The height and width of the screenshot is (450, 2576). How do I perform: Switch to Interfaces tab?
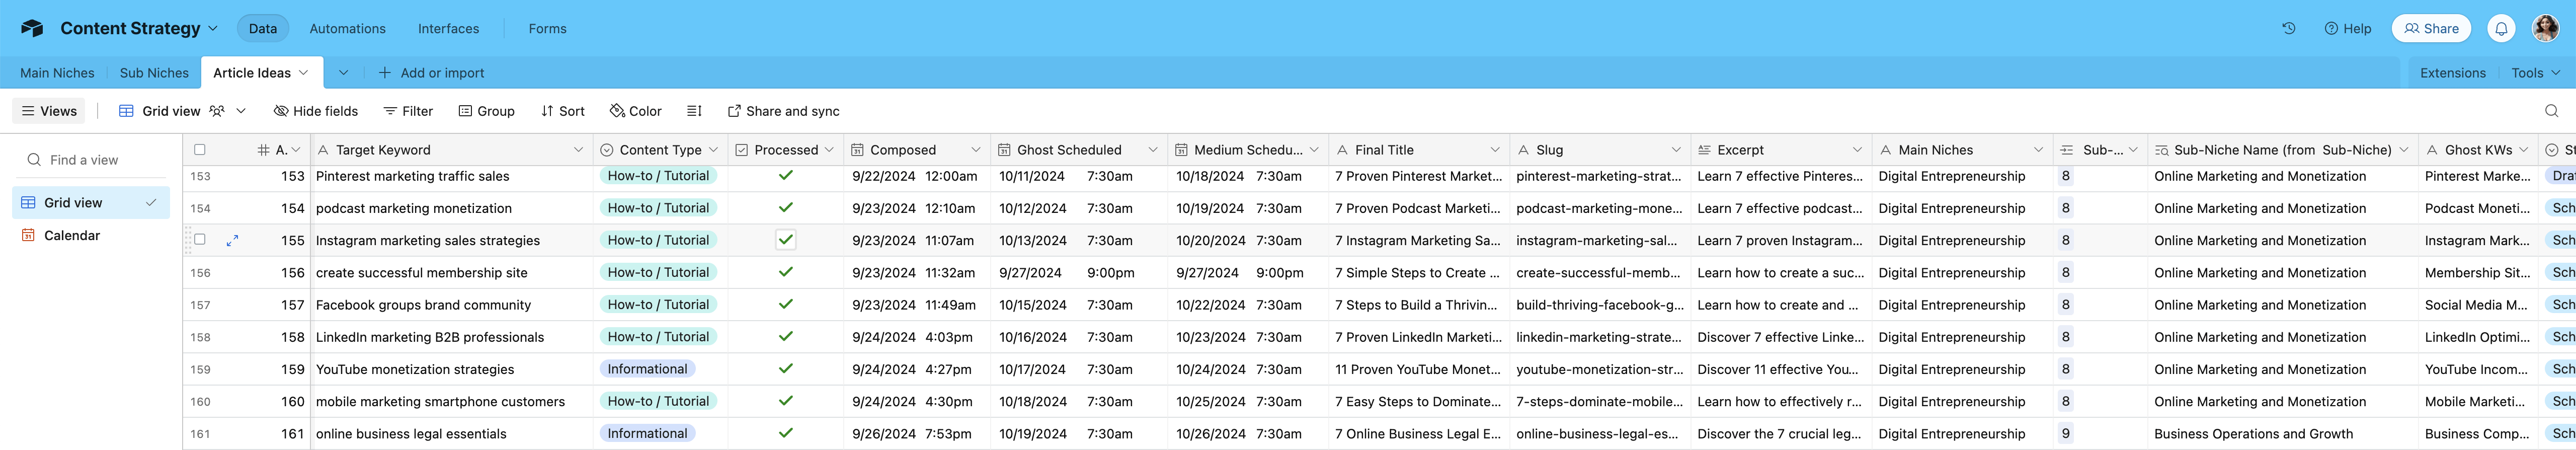(x=448, y=29)
